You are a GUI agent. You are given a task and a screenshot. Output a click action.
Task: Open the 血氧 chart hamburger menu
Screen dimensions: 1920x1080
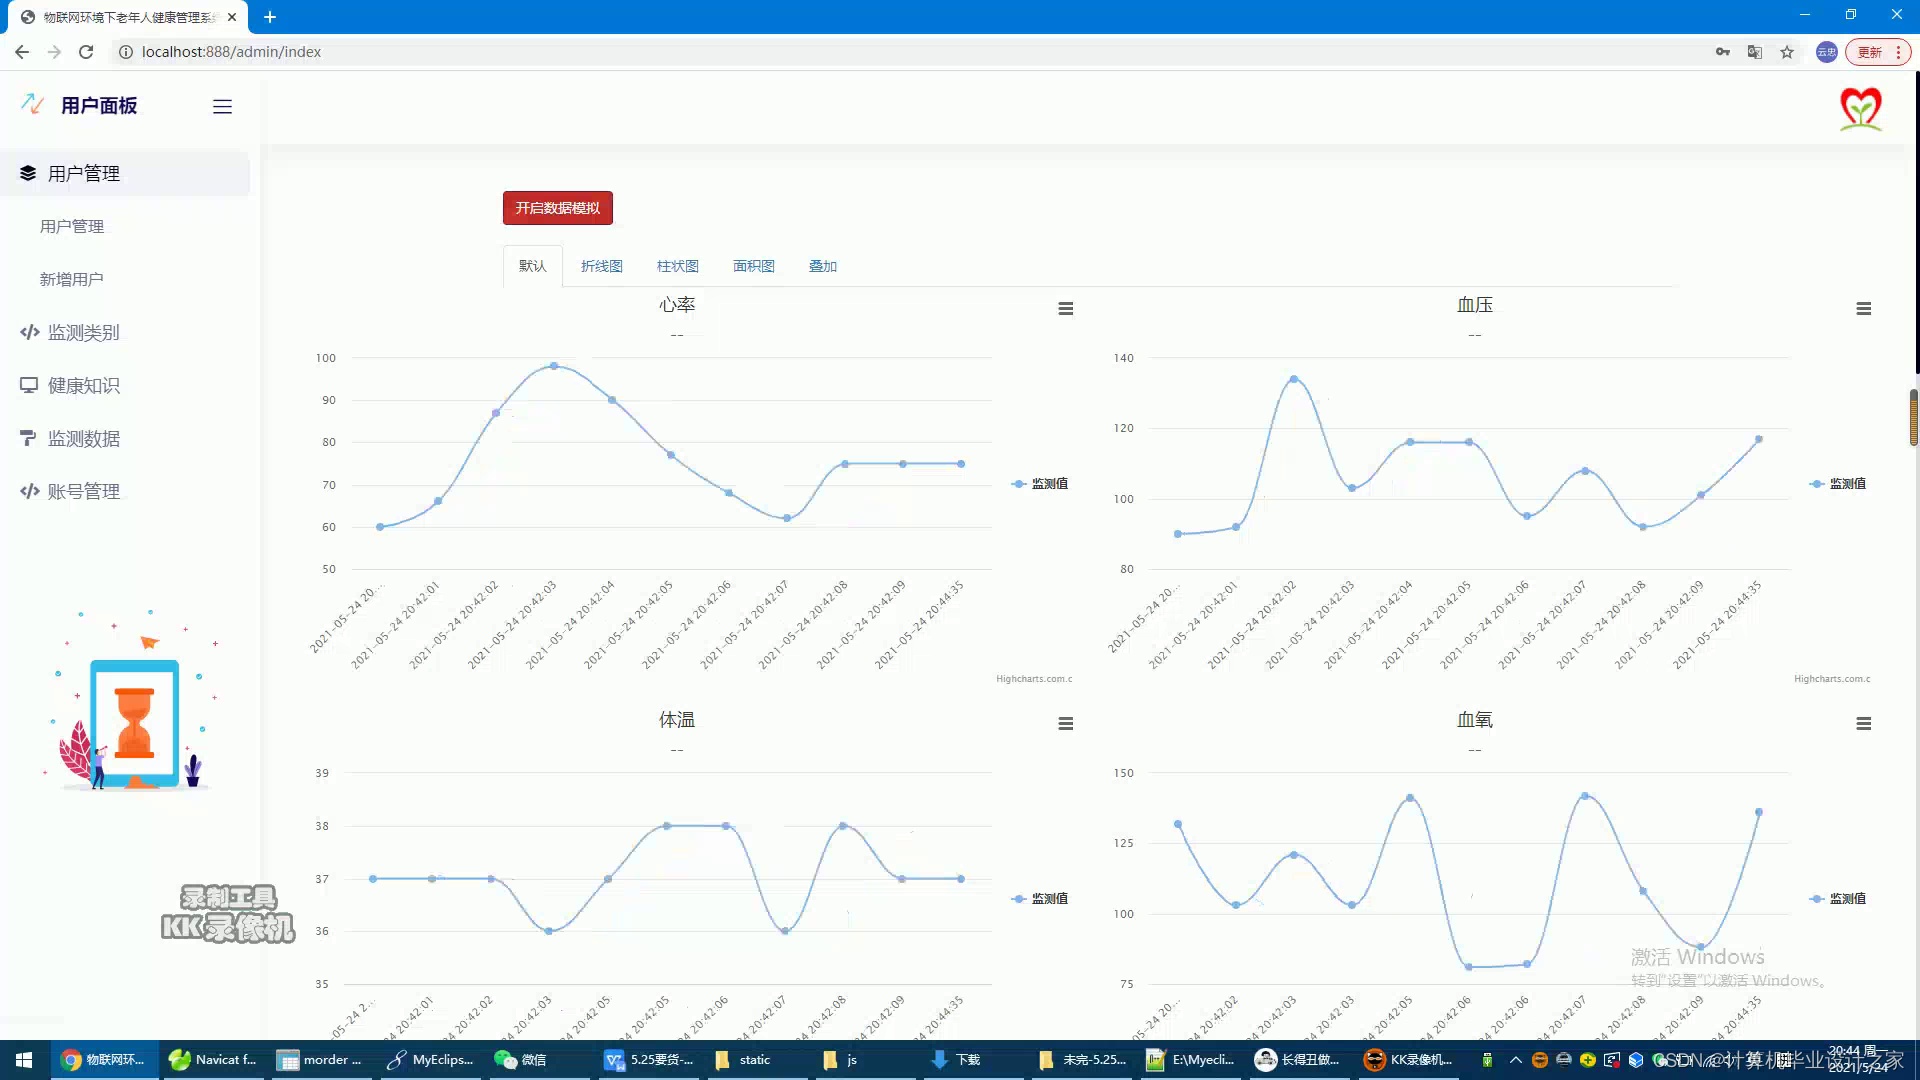[x=1864, y=724]
